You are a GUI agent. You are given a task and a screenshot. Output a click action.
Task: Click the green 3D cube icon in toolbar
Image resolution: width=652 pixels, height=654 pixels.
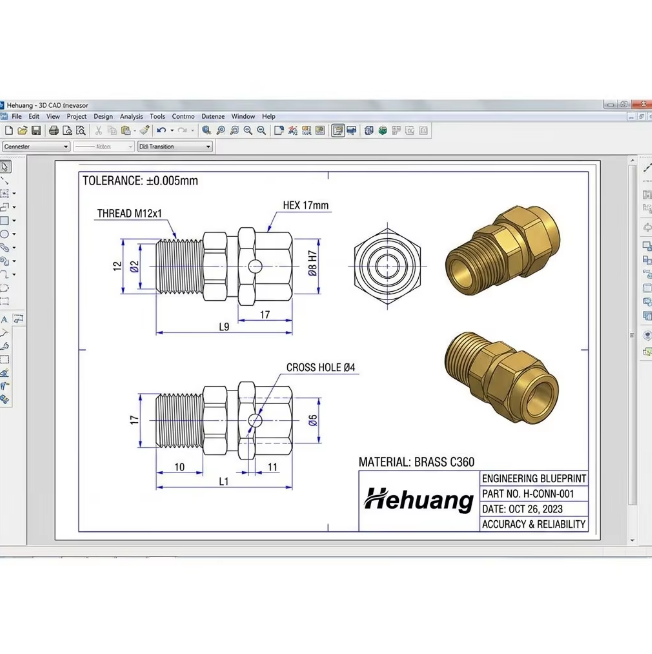point(383,131)
